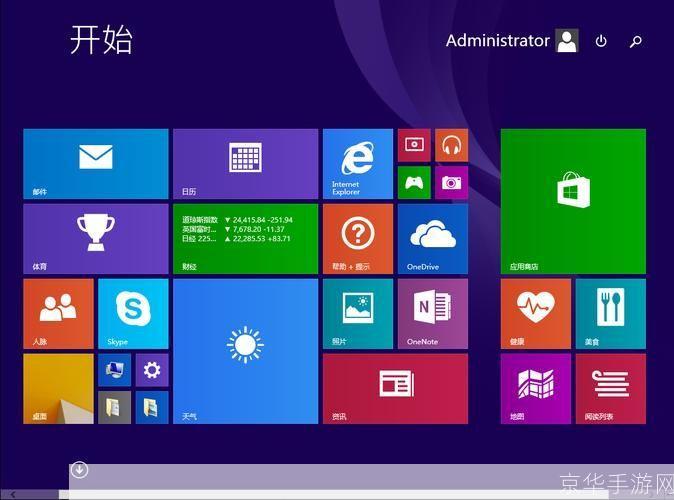Screen dimensions: 674x500
Task: Launch the Skype tile
Action: [x=133, y=314]
